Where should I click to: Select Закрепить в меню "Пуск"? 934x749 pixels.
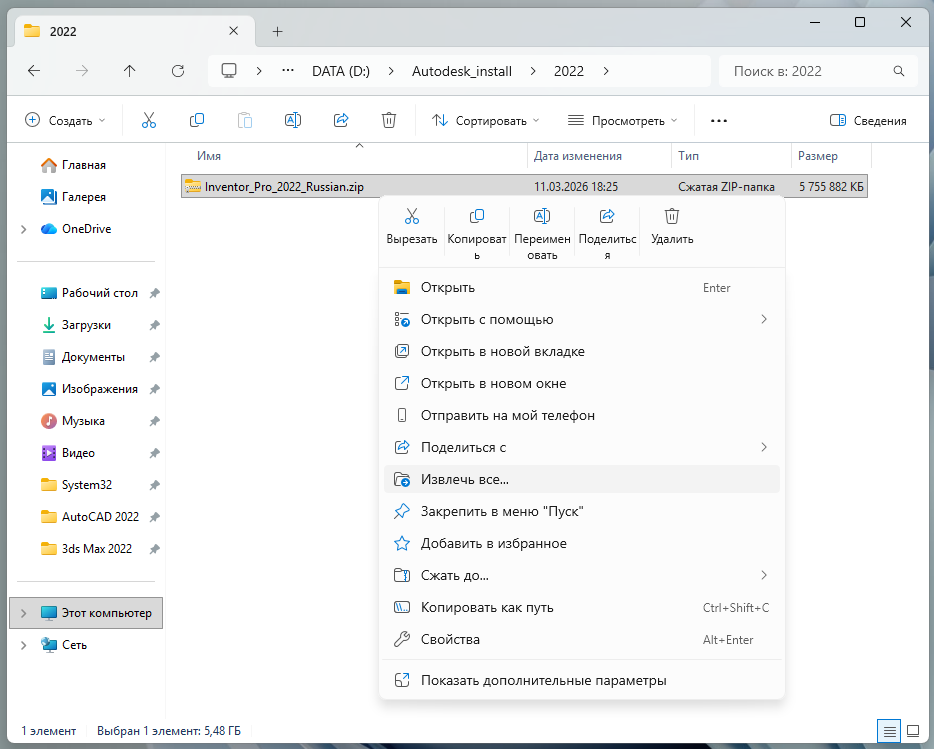[582, 511]
